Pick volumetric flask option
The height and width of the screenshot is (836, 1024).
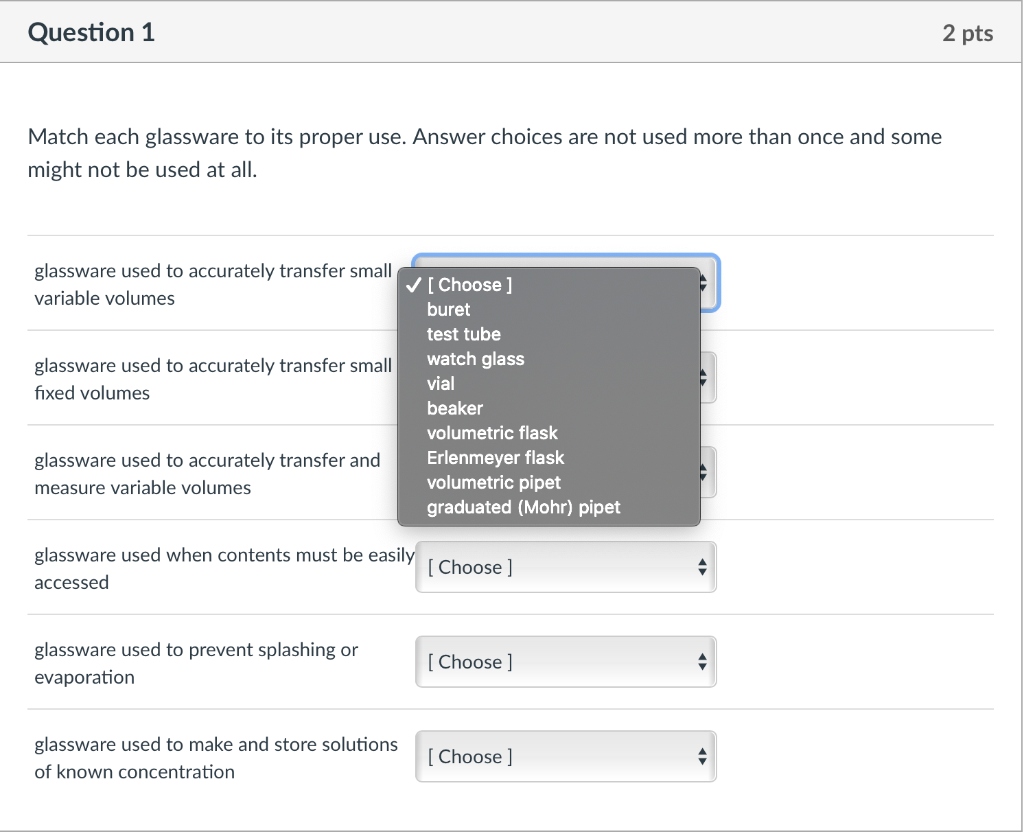549,433
